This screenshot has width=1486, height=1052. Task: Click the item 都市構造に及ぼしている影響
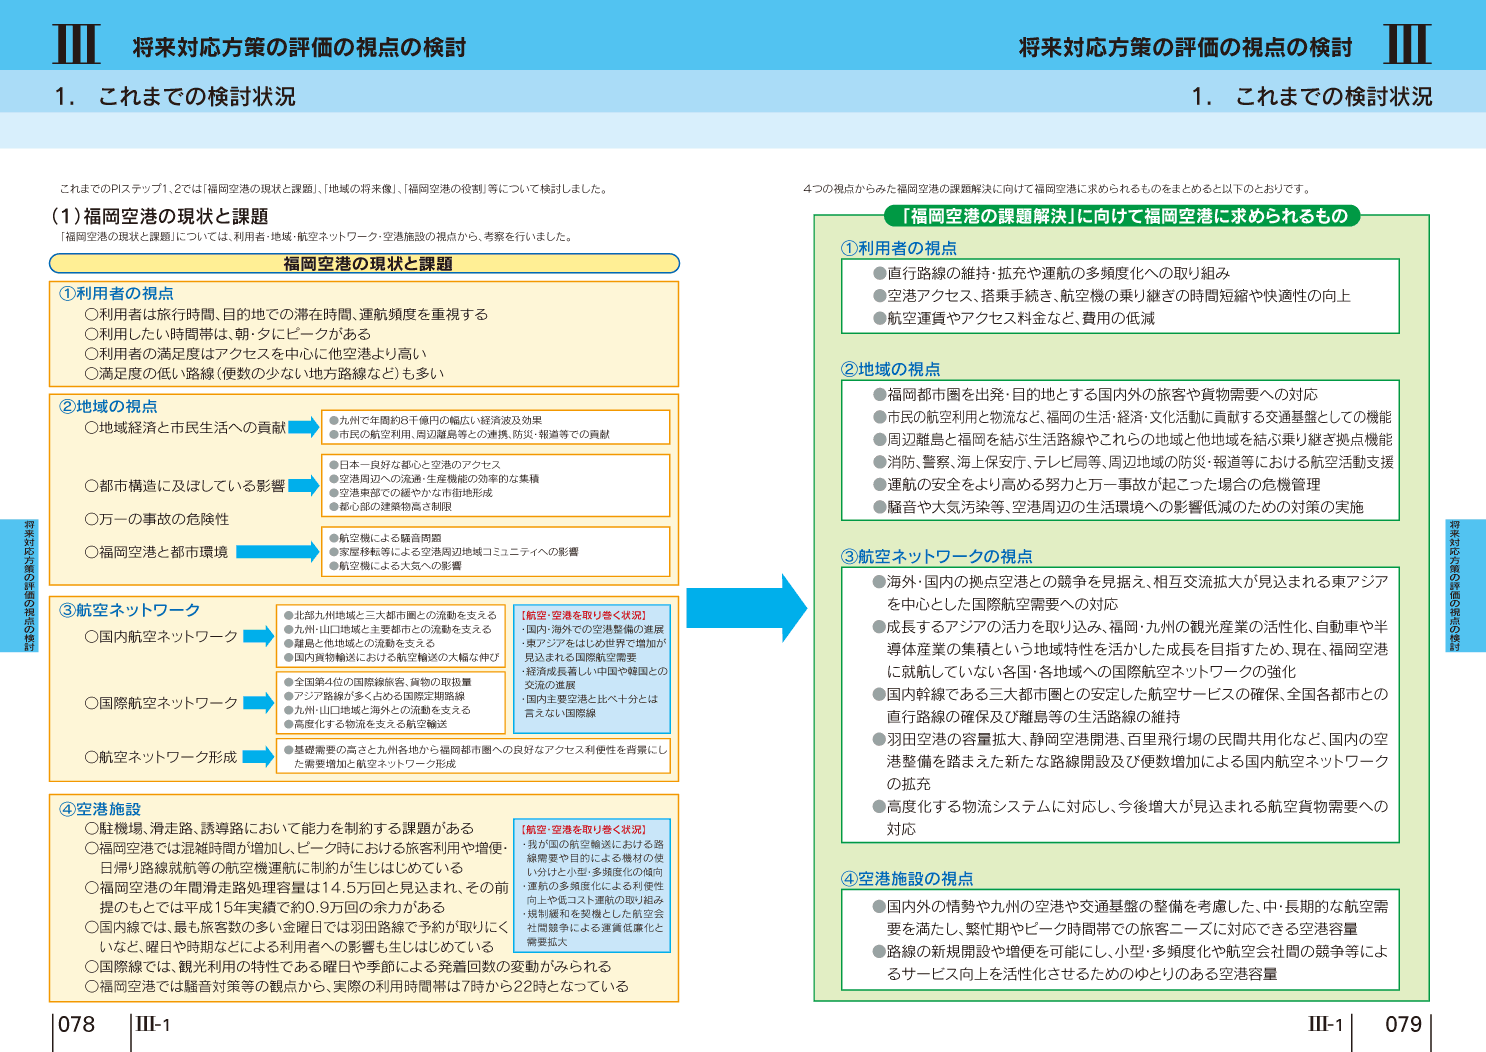(185, 486)
